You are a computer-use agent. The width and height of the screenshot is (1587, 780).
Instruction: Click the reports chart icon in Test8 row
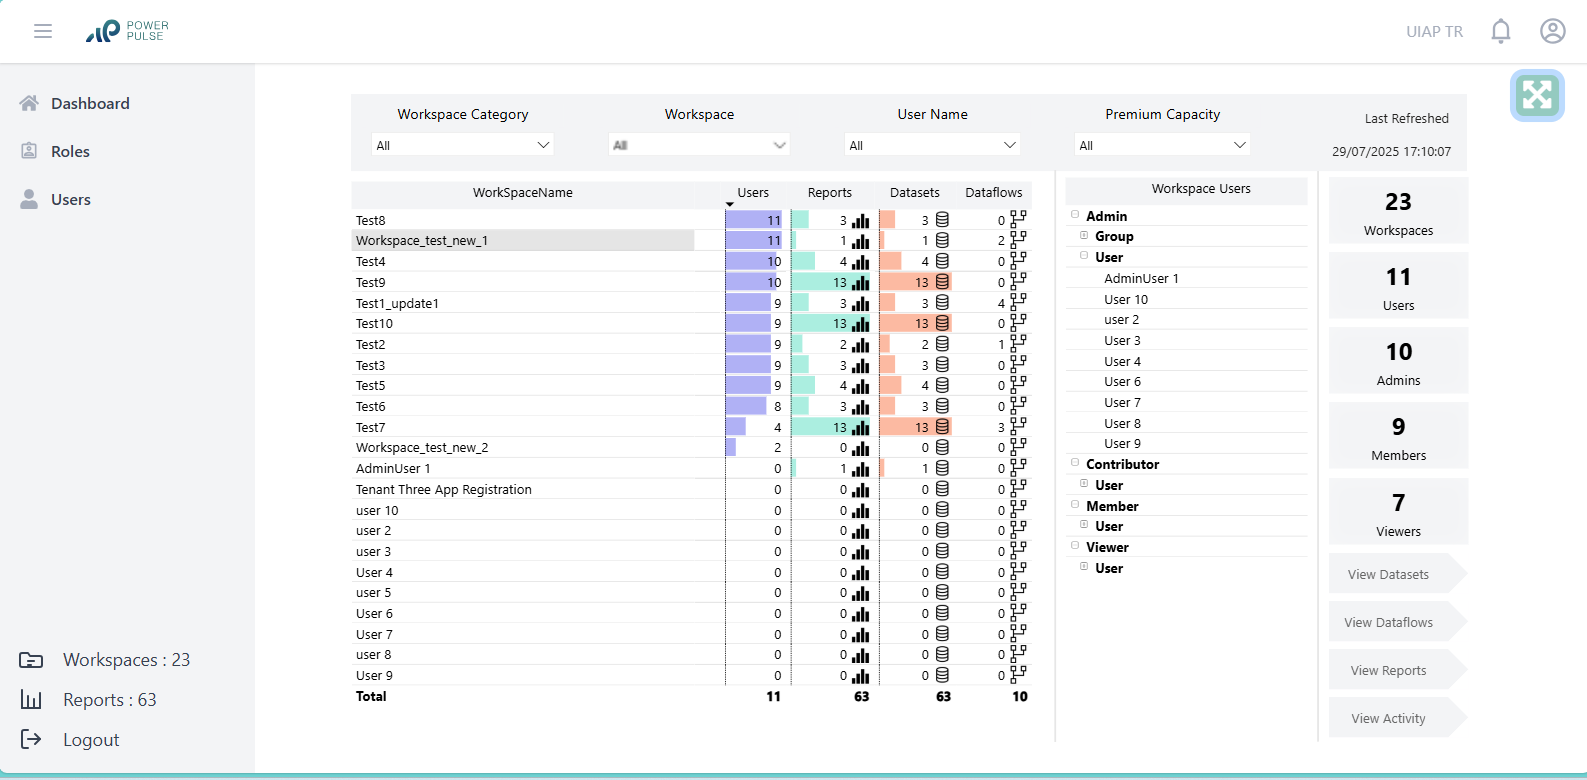point(860,220)
